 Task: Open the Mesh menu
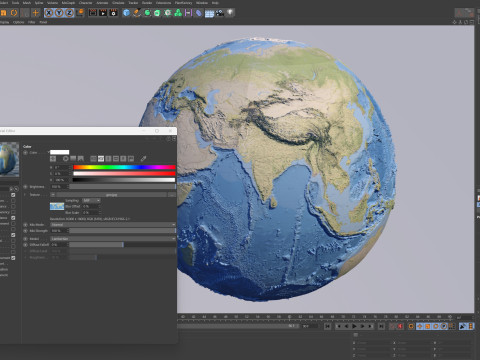tap(27, 3)
